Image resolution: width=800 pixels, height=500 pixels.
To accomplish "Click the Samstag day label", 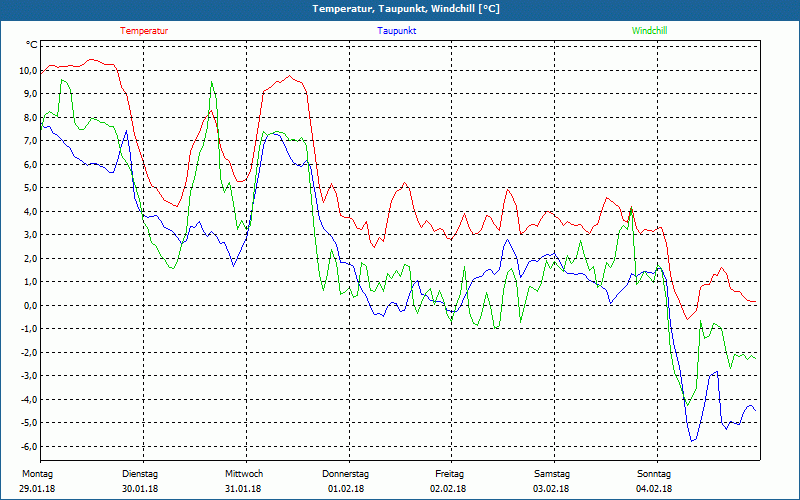I will coord(552,474).
